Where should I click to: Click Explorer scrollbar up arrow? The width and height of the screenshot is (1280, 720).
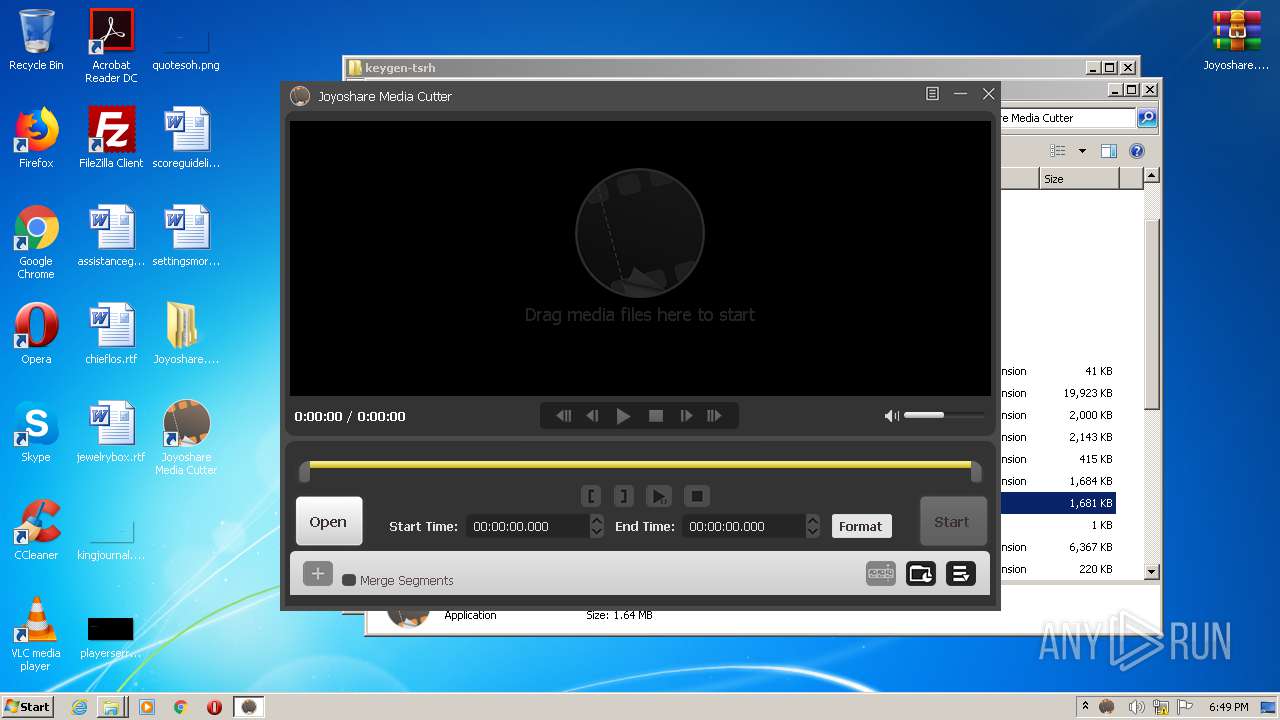(x=1152, y=175)
